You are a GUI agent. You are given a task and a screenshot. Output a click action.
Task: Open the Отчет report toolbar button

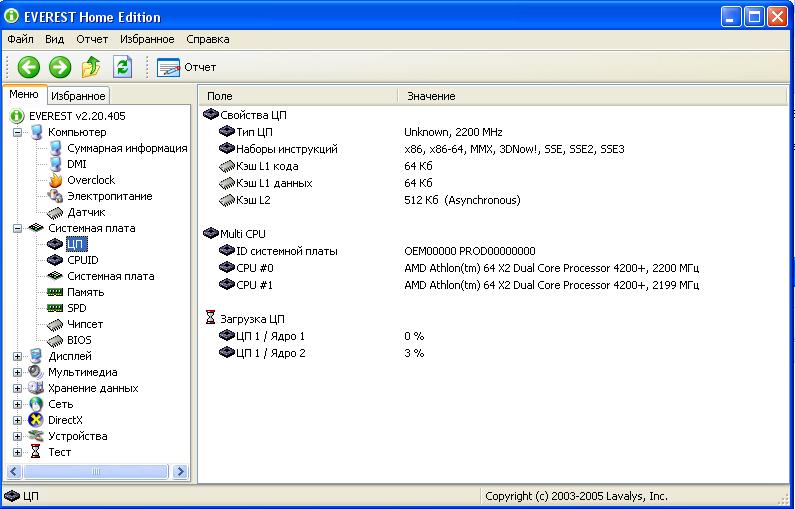click(187, 67)
